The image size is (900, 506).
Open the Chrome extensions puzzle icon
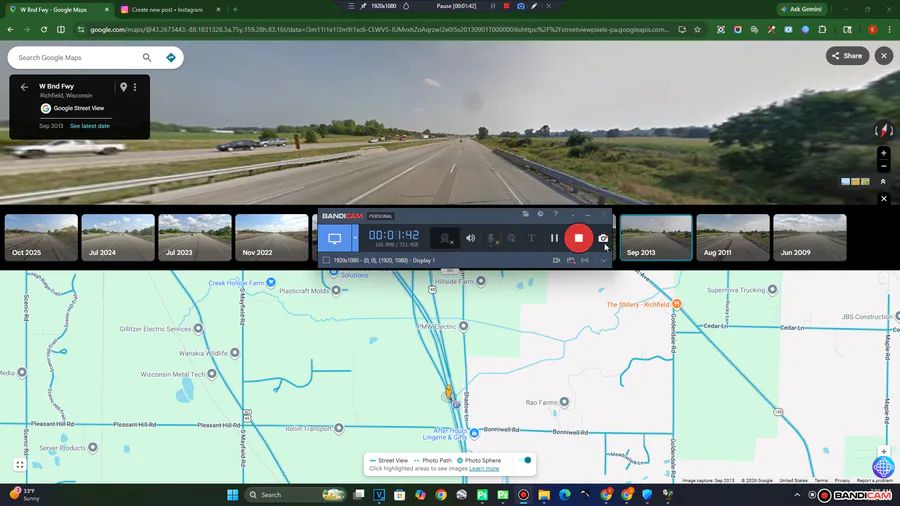pos(823,29)
